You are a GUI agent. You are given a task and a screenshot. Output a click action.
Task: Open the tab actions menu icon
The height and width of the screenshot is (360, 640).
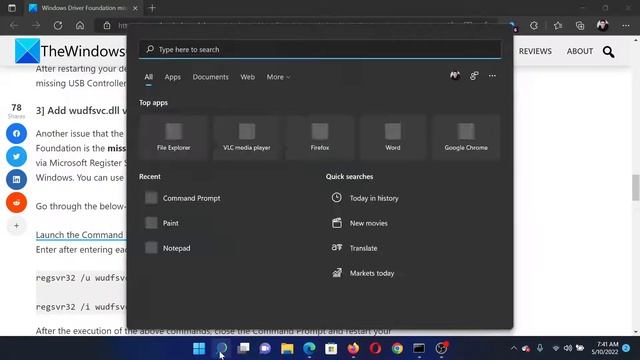point(12,8)
